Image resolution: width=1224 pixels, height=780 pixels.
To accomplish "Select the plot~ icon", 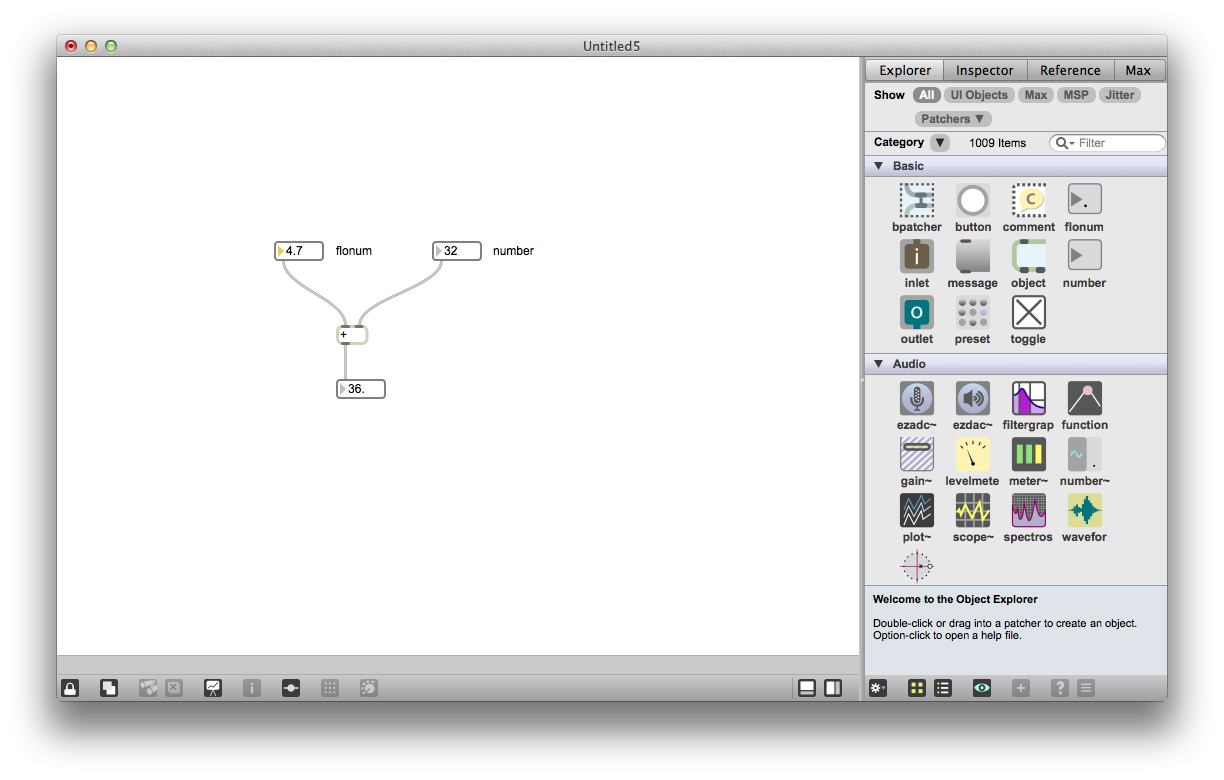I will pyautogui.click(x=917, y=510).
